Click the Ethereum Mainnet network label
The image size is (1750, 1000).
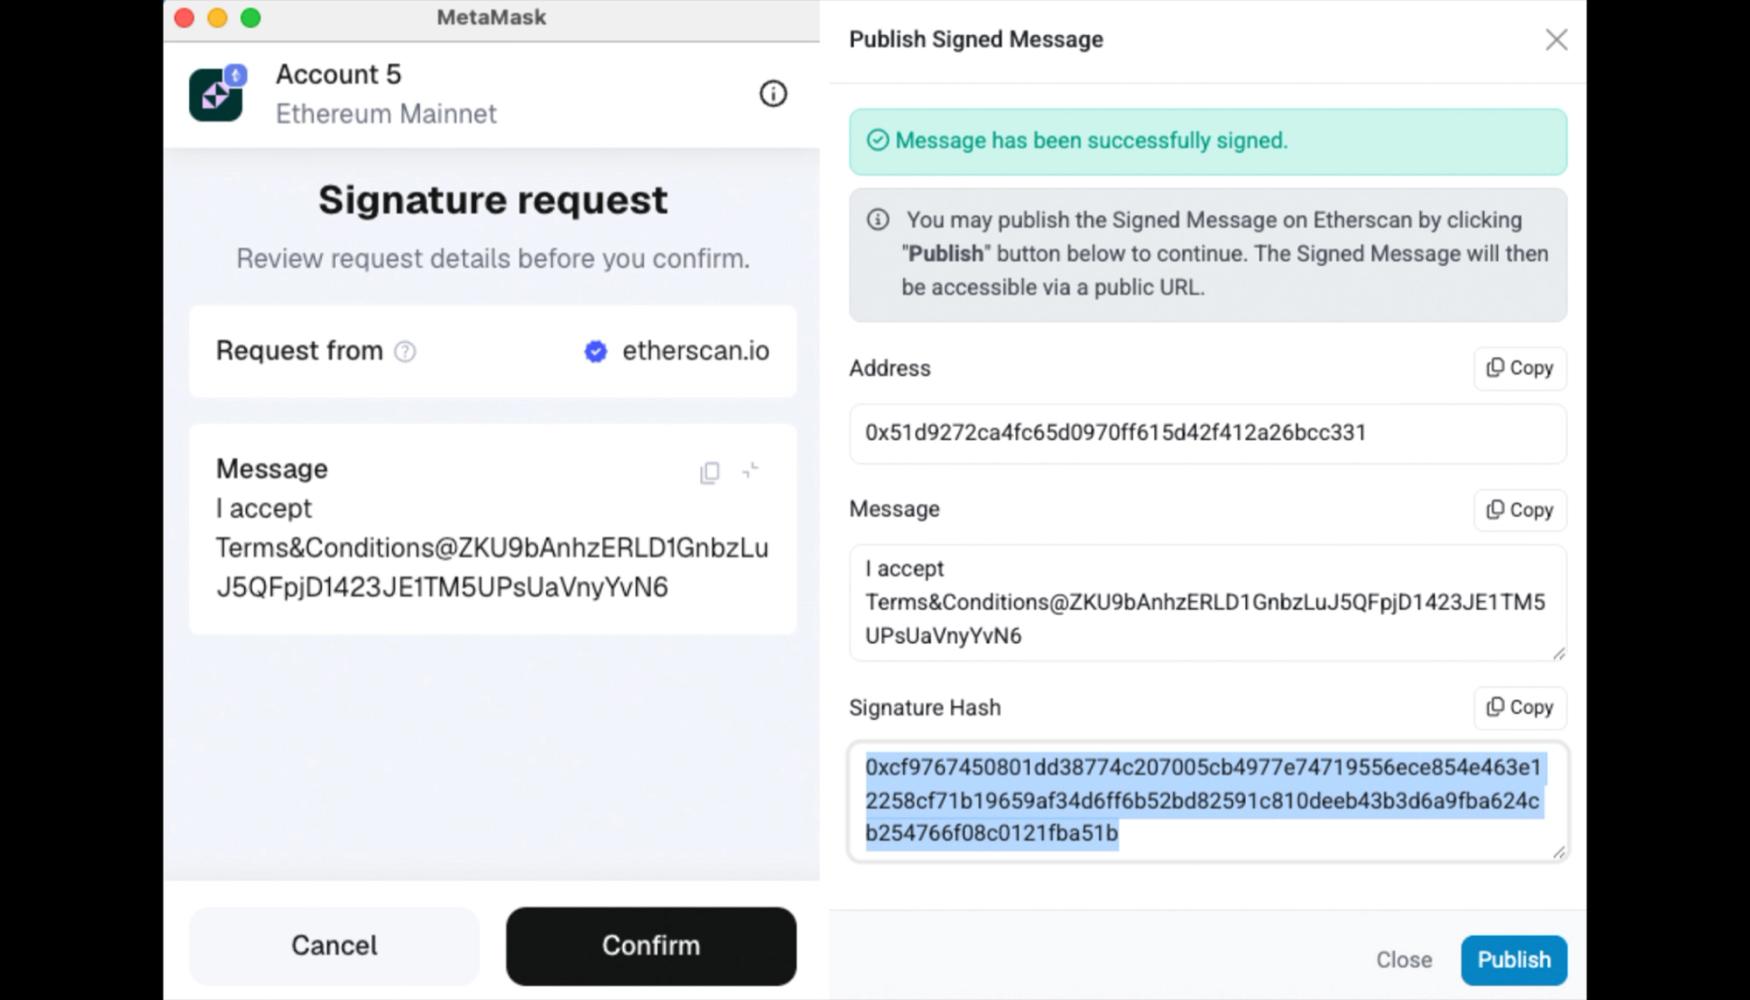tap(386, 114)
